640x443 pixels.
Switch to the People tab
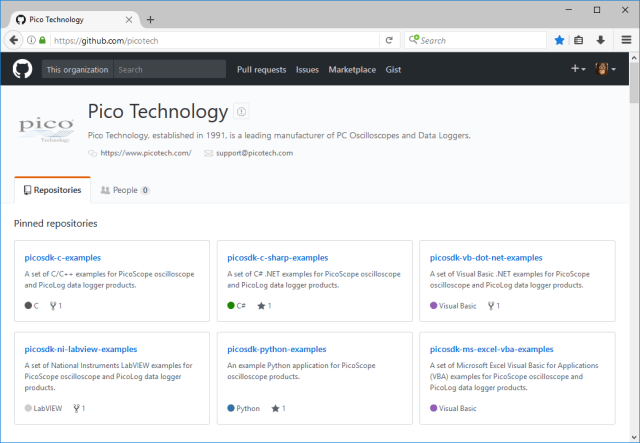(125, 190)
